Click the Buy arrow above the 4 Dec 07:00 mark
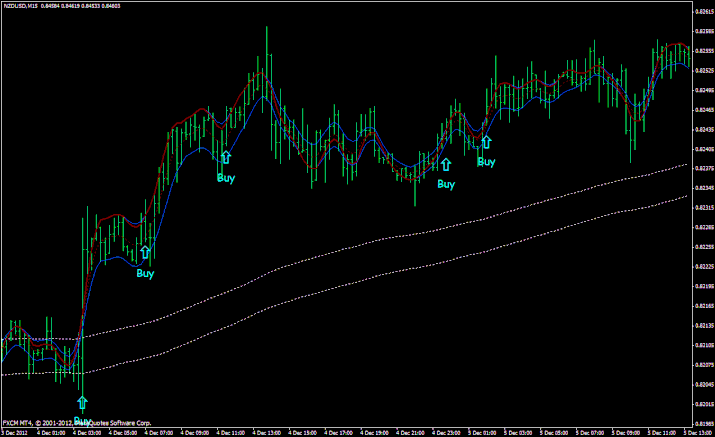The height and width of the screenshot is (437, 715). [x=145, y=252]
